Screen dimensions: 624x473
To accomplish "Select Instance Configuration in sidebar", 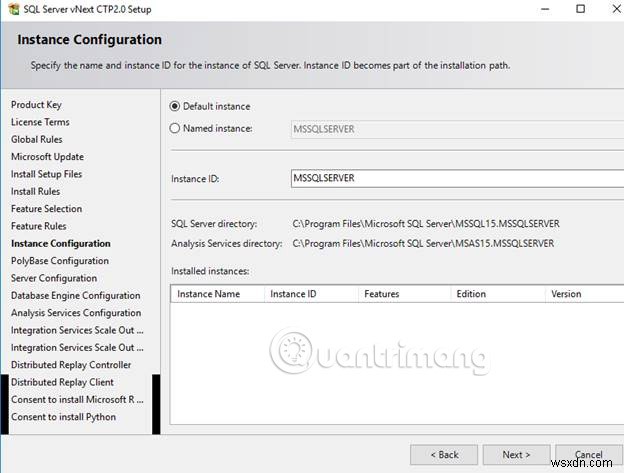I will (61, 243).
